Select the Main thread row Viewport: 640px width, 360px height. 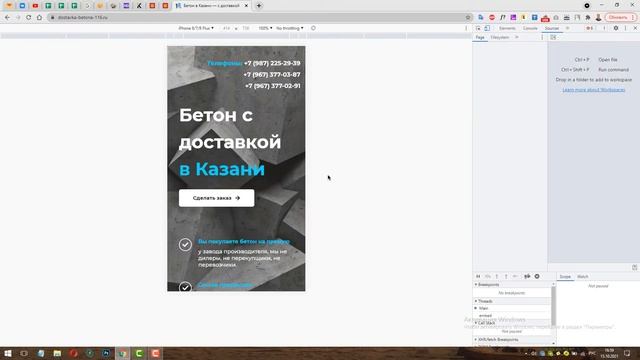[512, 308]
